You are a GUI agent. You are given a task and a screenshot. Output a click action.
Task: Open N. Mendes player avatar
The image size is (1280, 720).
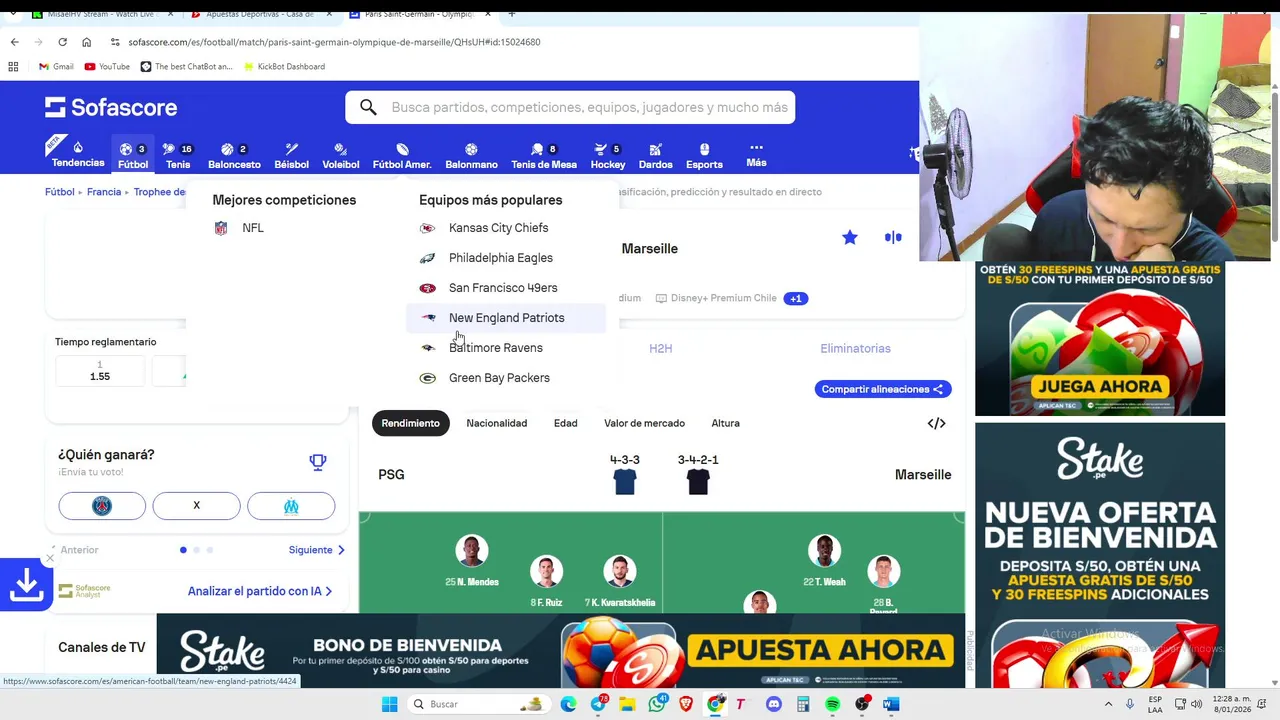click(x=472, y=551)
